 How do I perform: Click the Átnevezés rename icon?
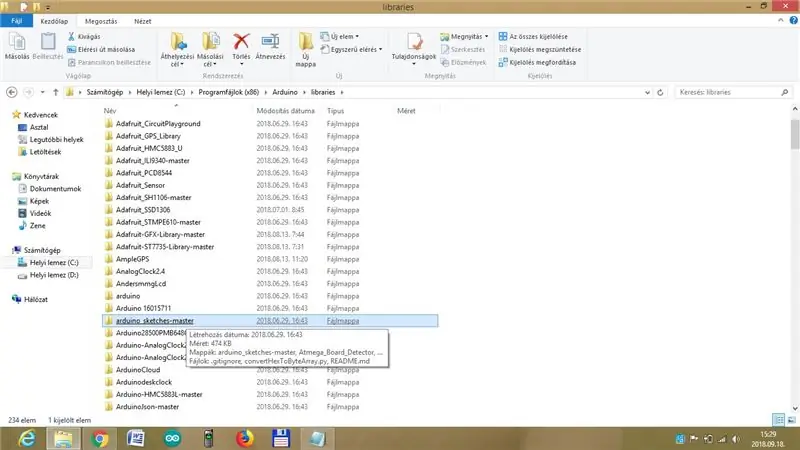270,46
